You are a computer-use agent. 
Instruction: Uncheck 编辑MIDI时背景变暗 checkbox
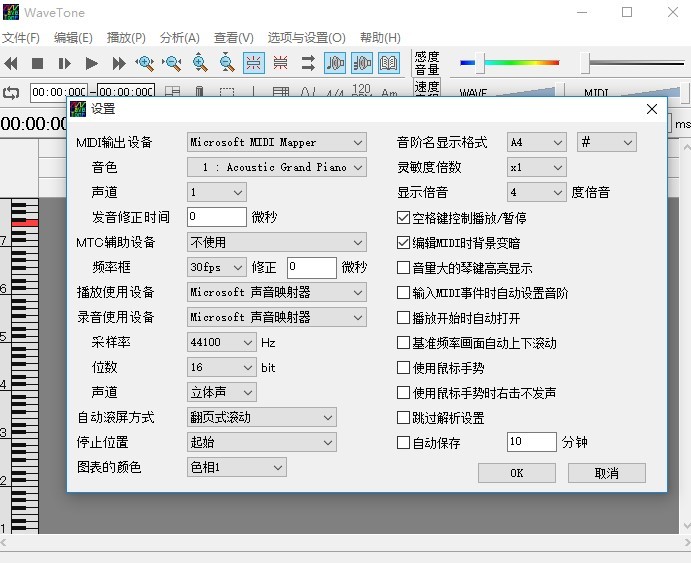click(x=403, y=242)
